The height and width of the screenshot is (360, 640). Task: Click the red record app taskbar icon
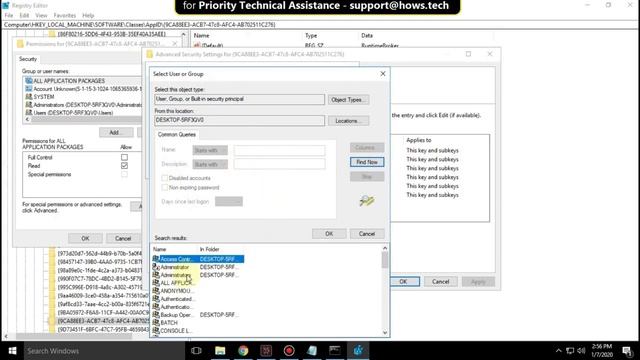(x=289, y=351)
